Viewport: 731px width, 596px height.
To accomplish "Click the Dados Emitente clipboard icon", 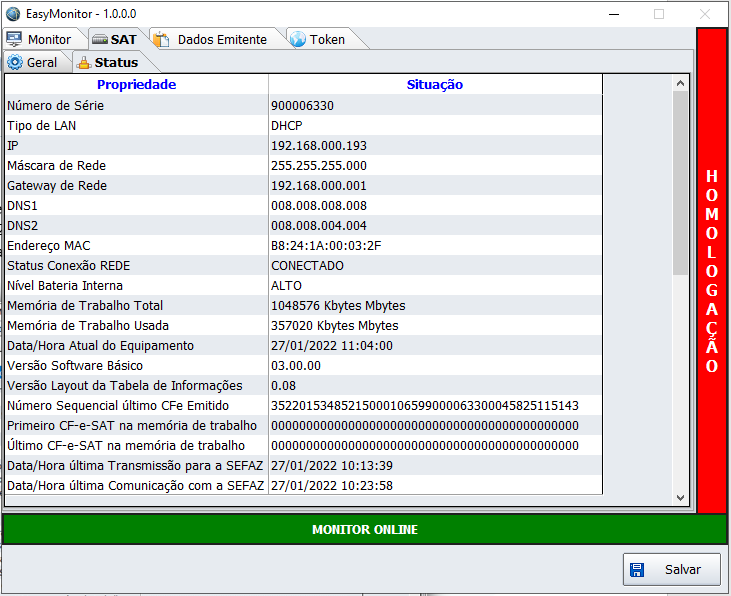I will coord(161,39).
